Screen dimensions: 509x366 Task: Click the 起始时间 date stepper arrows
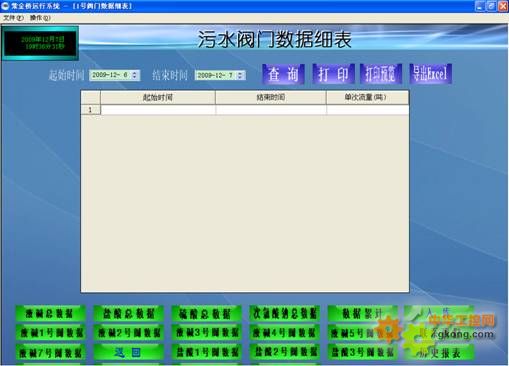135,75
